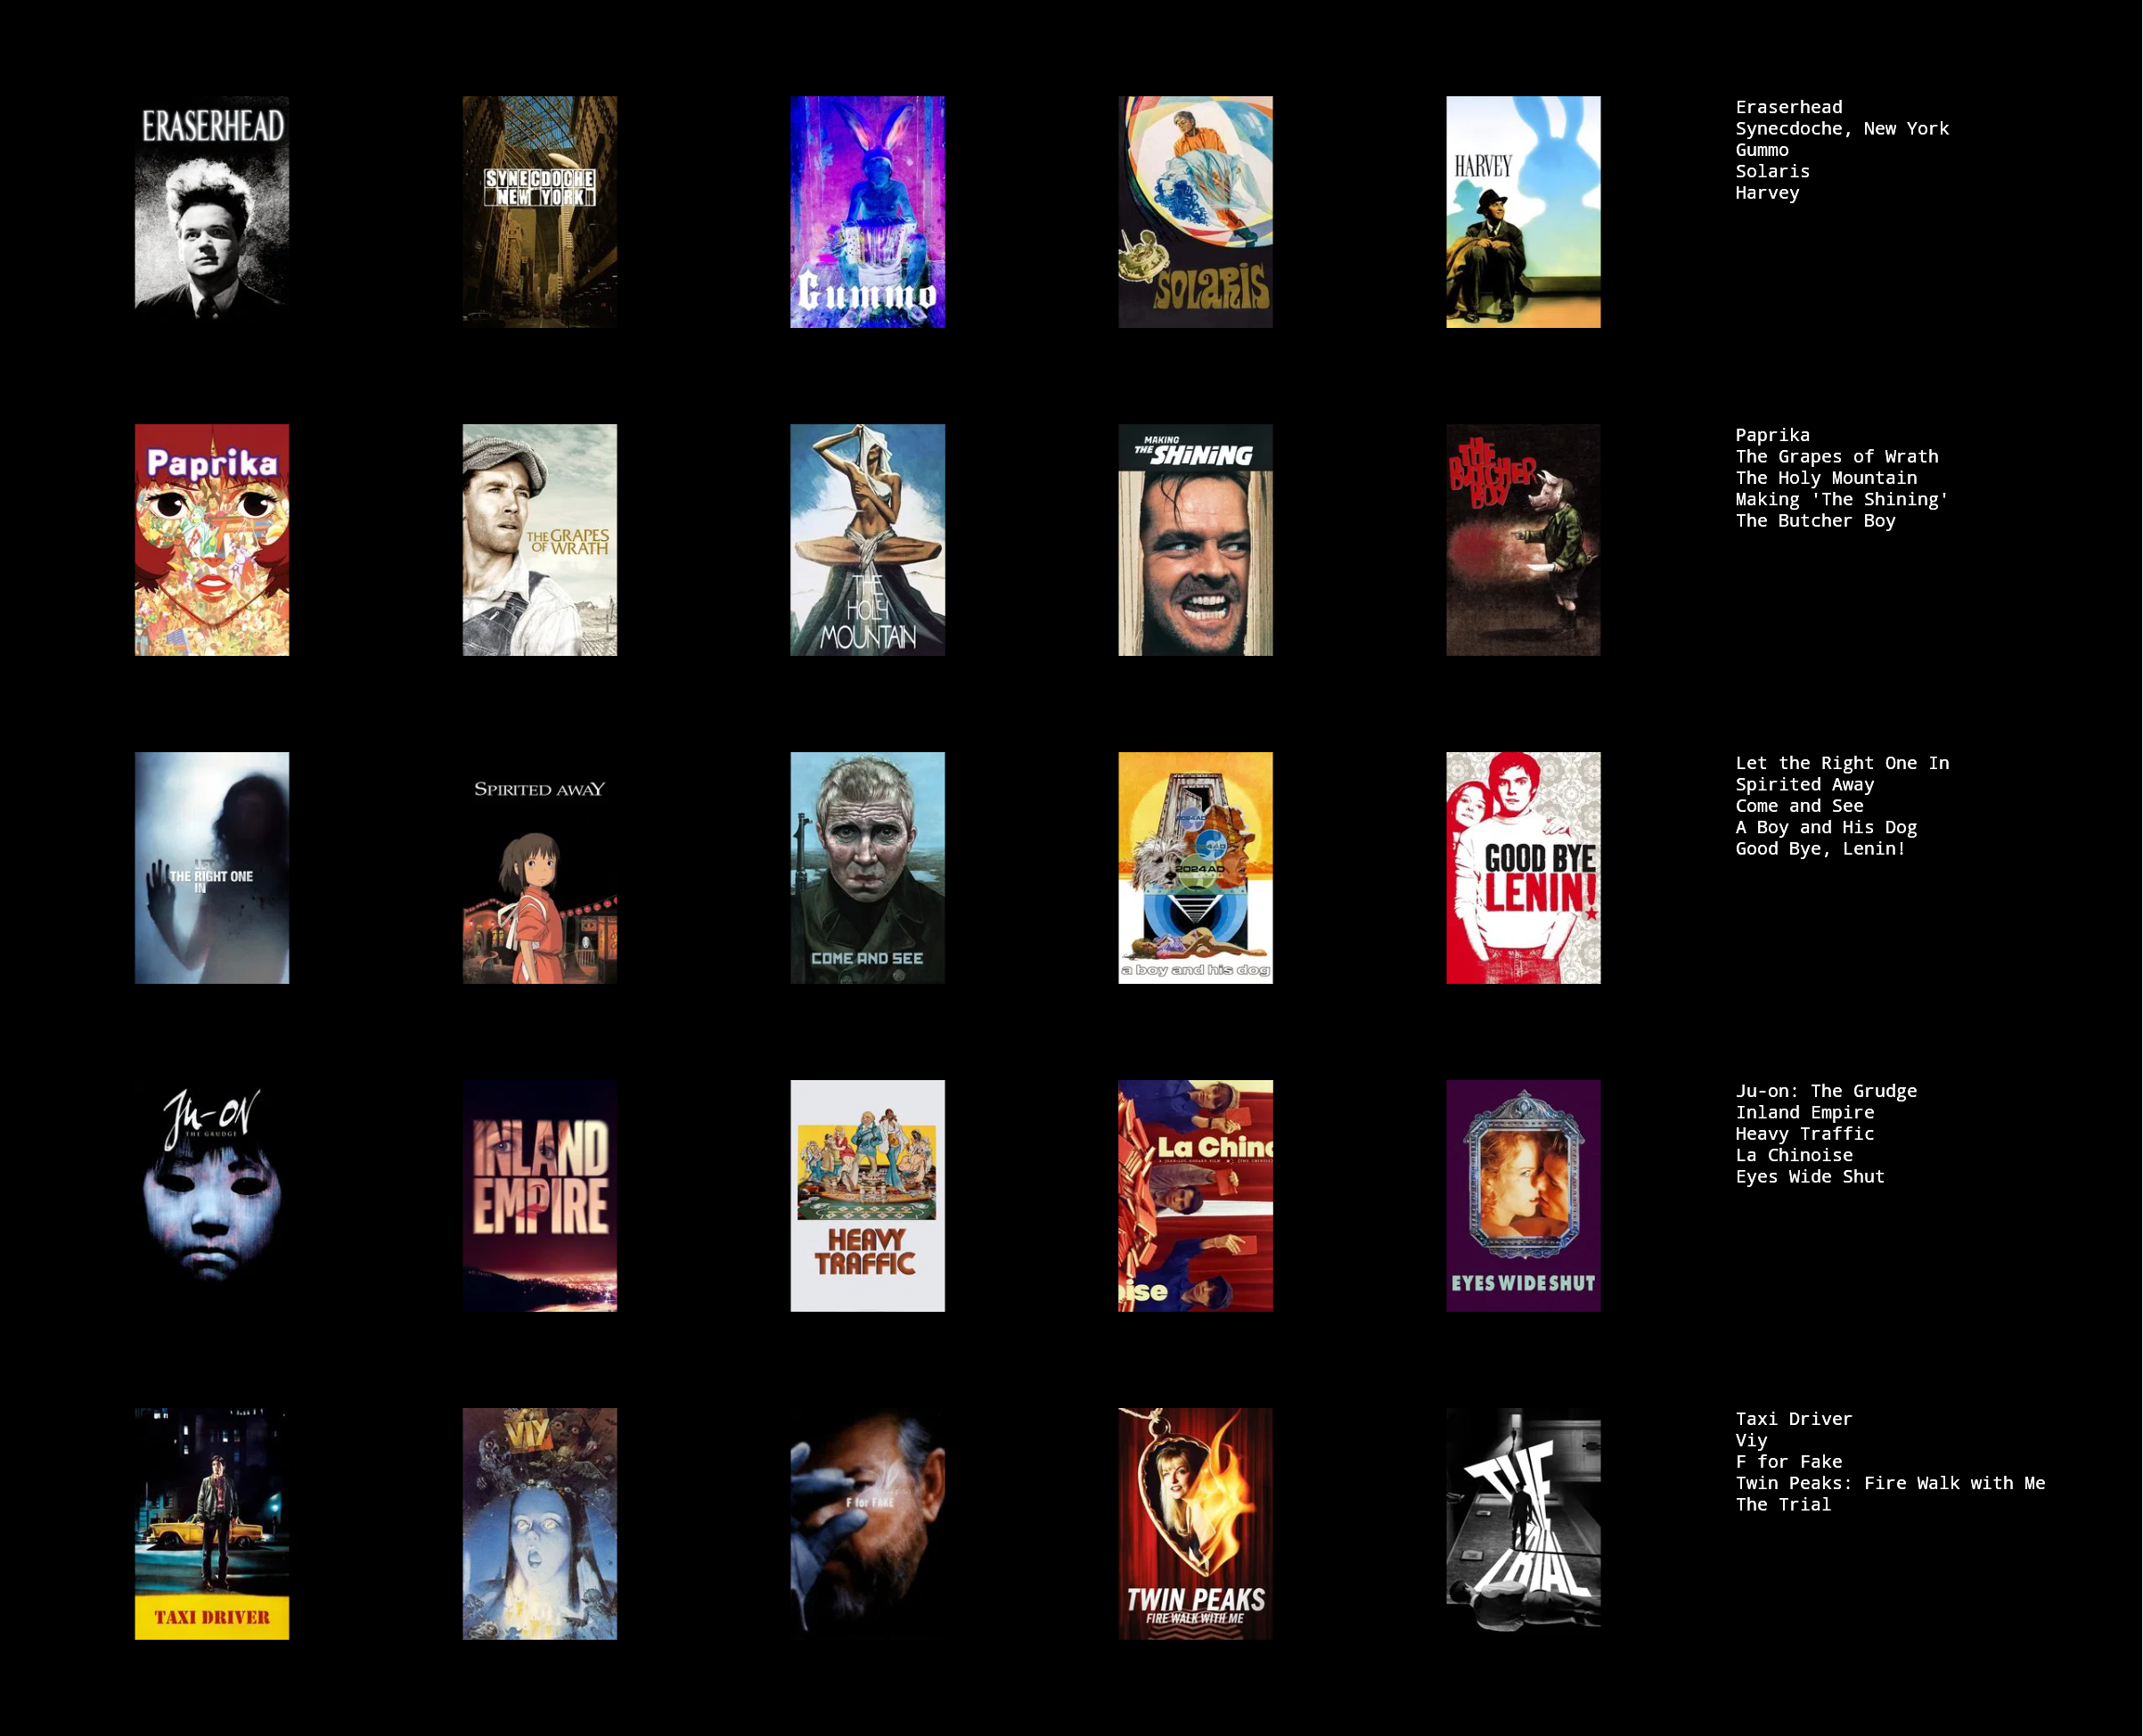Viewport: 2143px width, 1736px height.
Task: Open the Inland Empire poster
Action: point(540,1196)
